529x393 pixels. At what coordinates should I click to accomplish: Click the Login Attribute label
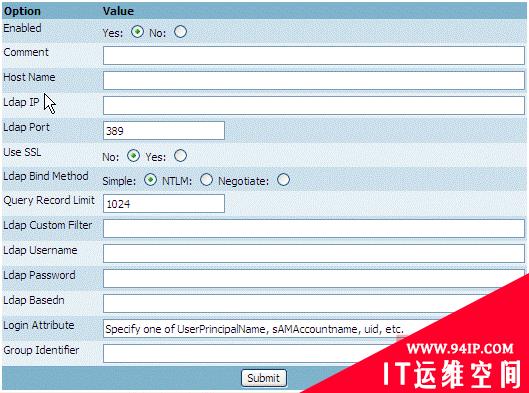39,325
